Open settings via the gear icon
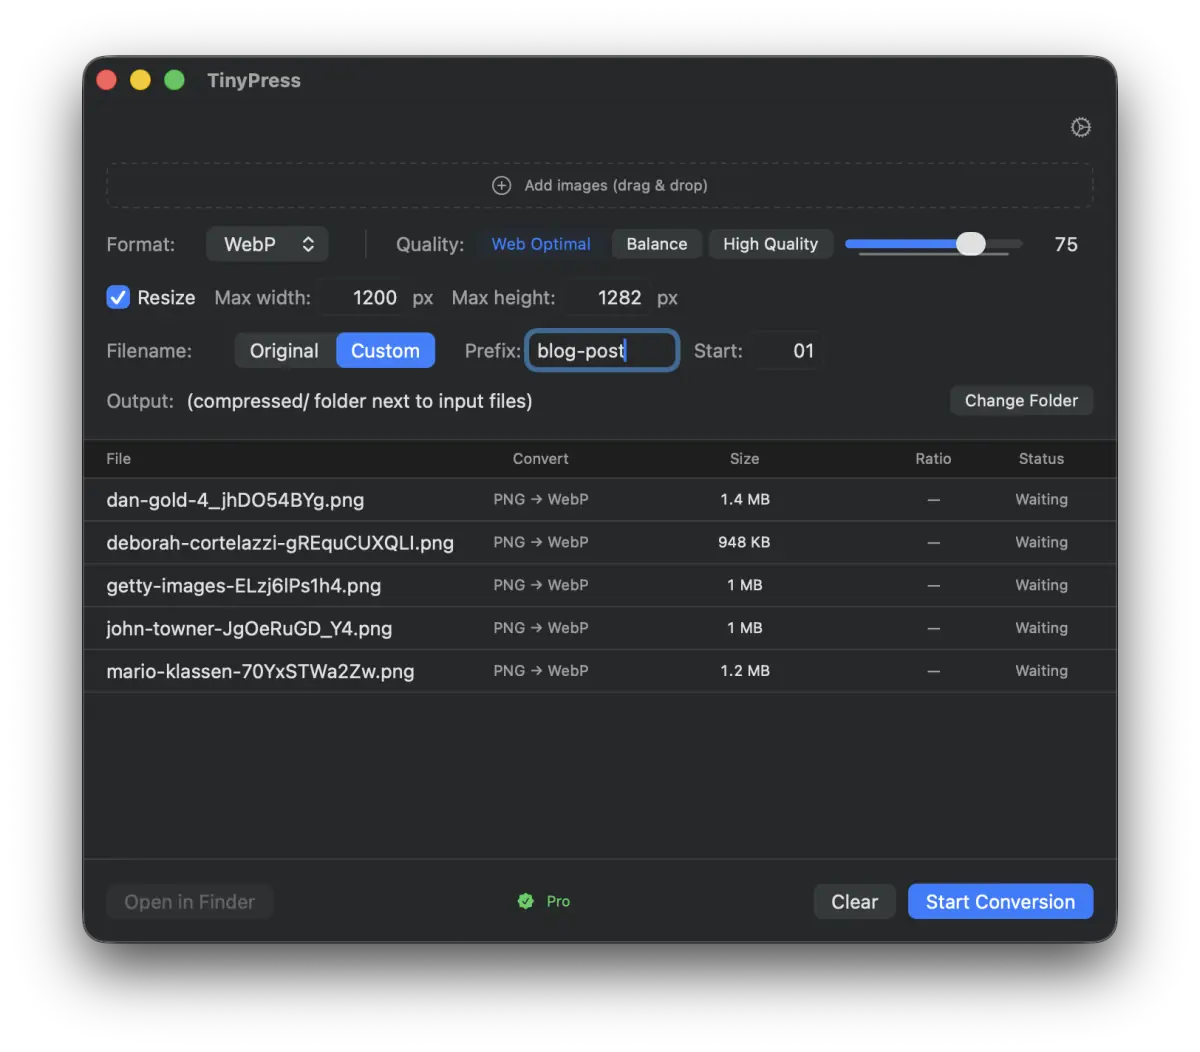The width and height of the screenshot is (1200, 1052). pyautogui.click(x=1080, y=127)
